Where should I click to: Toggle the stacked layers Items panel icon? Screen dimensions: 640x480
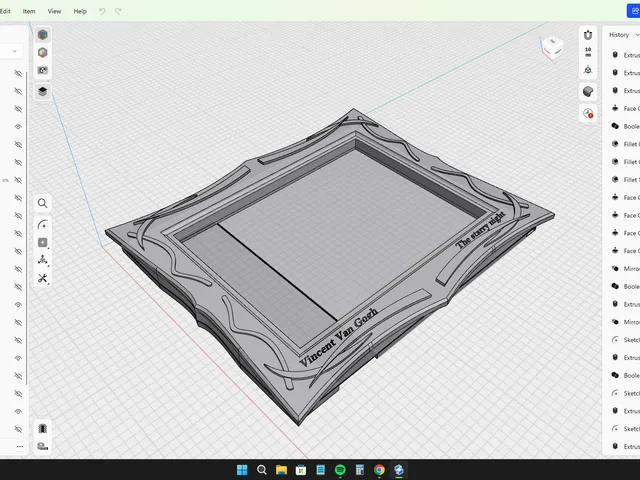(42, 91)
